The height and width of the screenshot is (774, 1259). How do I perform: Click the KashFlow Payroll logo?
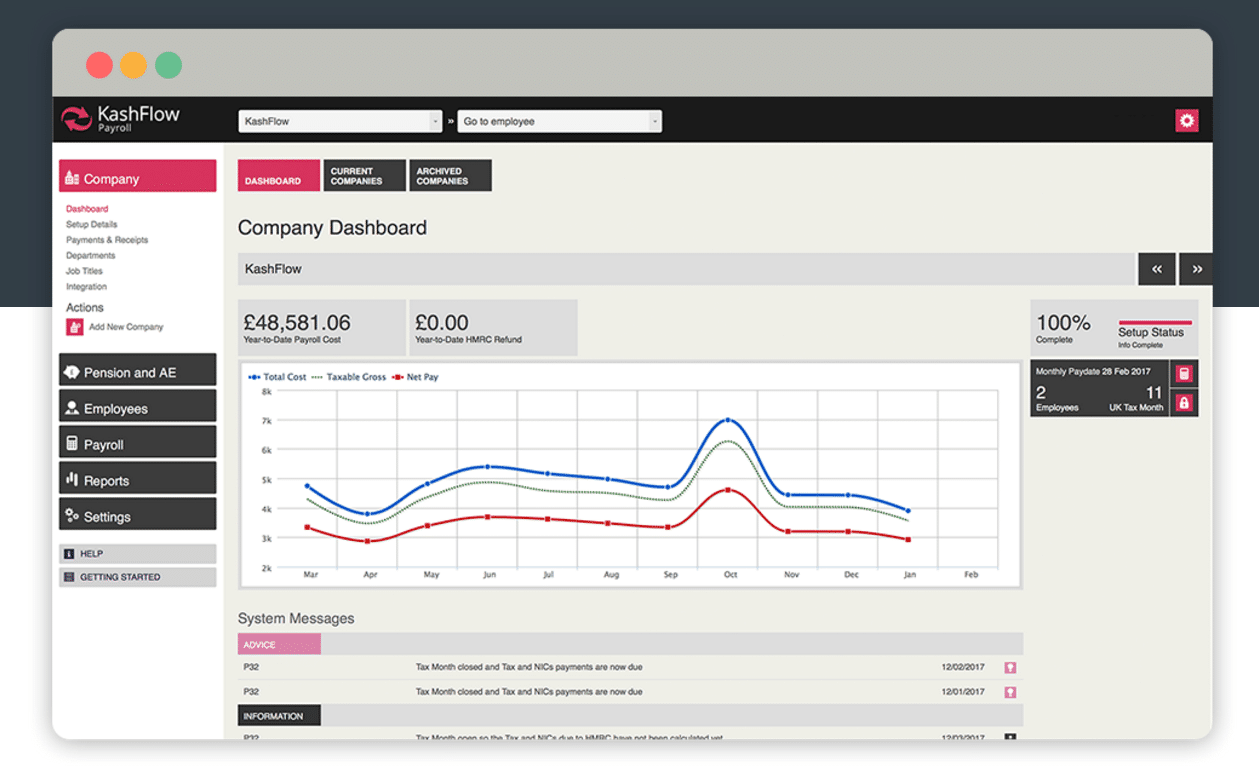pyautogui.click(x=120, y=119)
